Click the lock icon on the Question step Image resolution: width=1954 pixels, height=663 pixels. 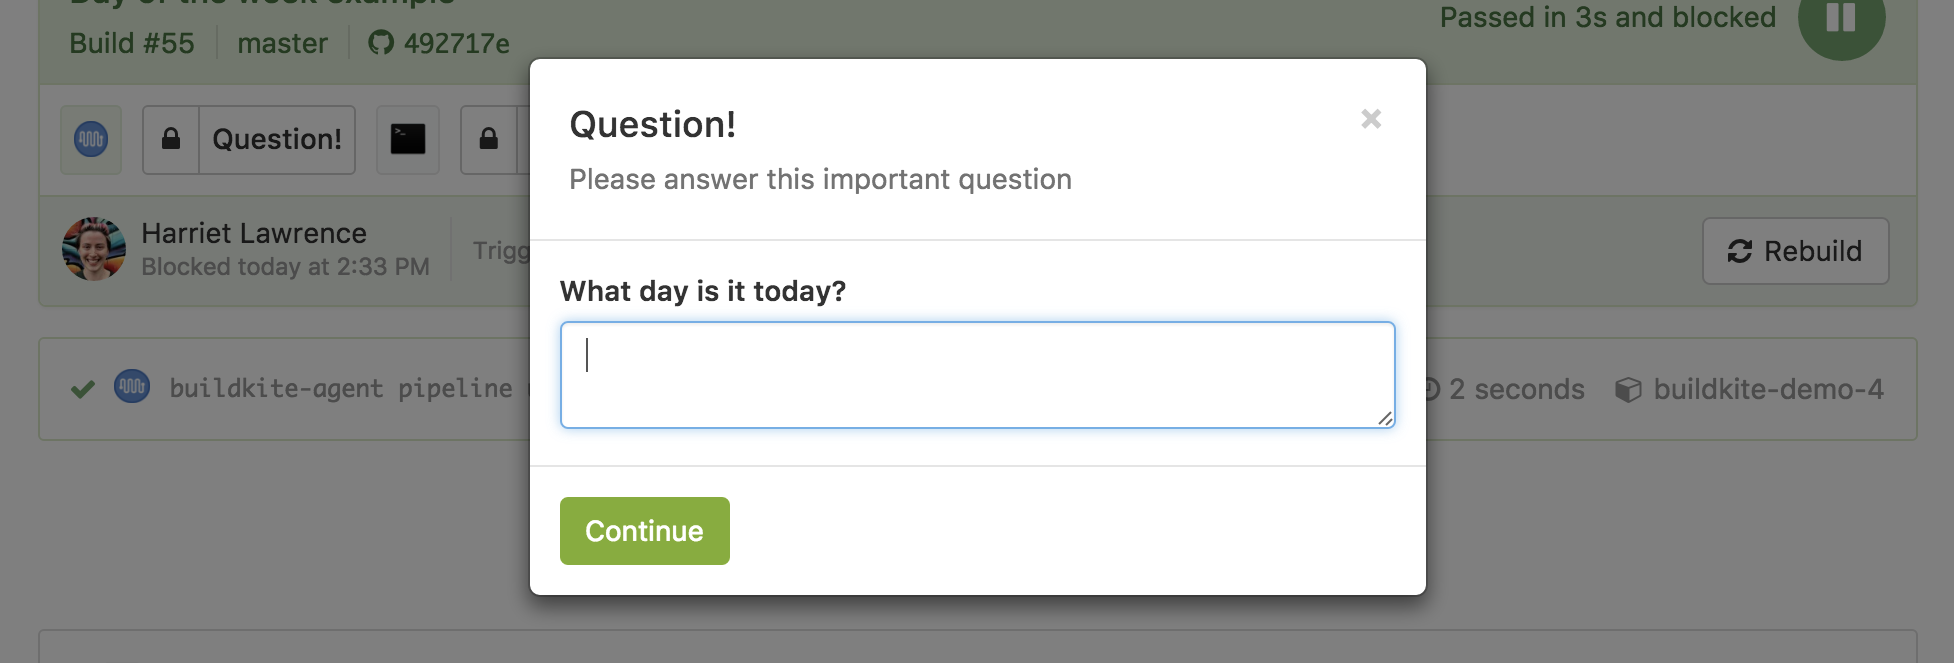click(x=171, y=139)
